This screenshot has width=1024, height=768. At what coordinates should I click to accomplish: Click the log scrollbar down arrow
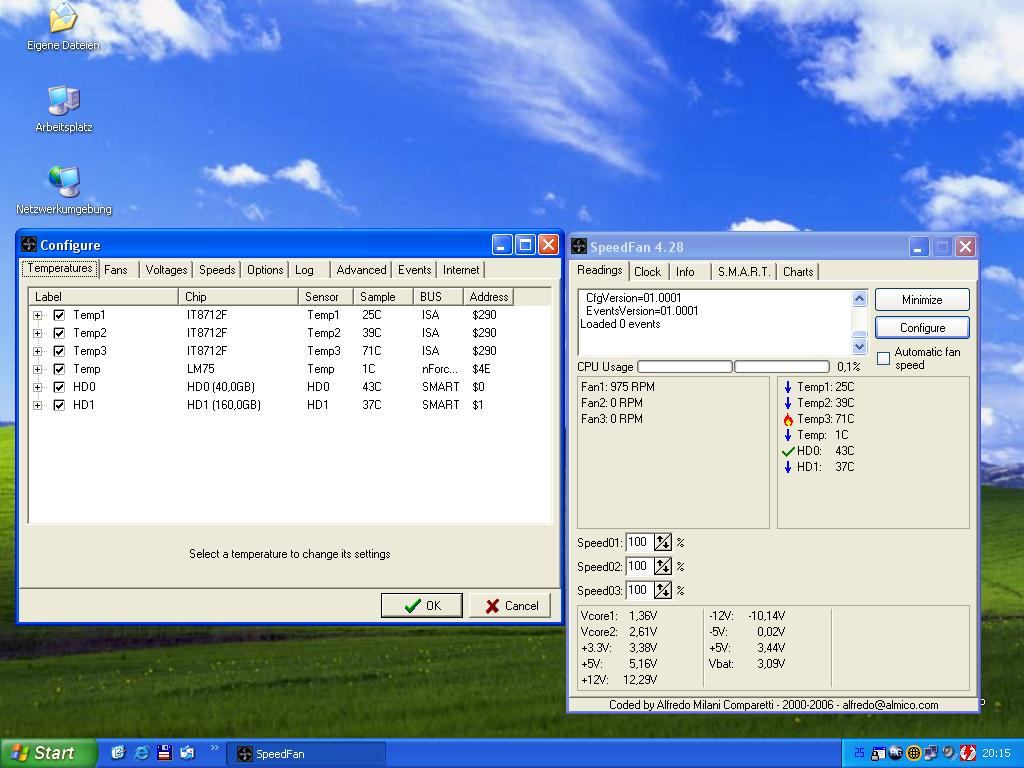(859, 346)
